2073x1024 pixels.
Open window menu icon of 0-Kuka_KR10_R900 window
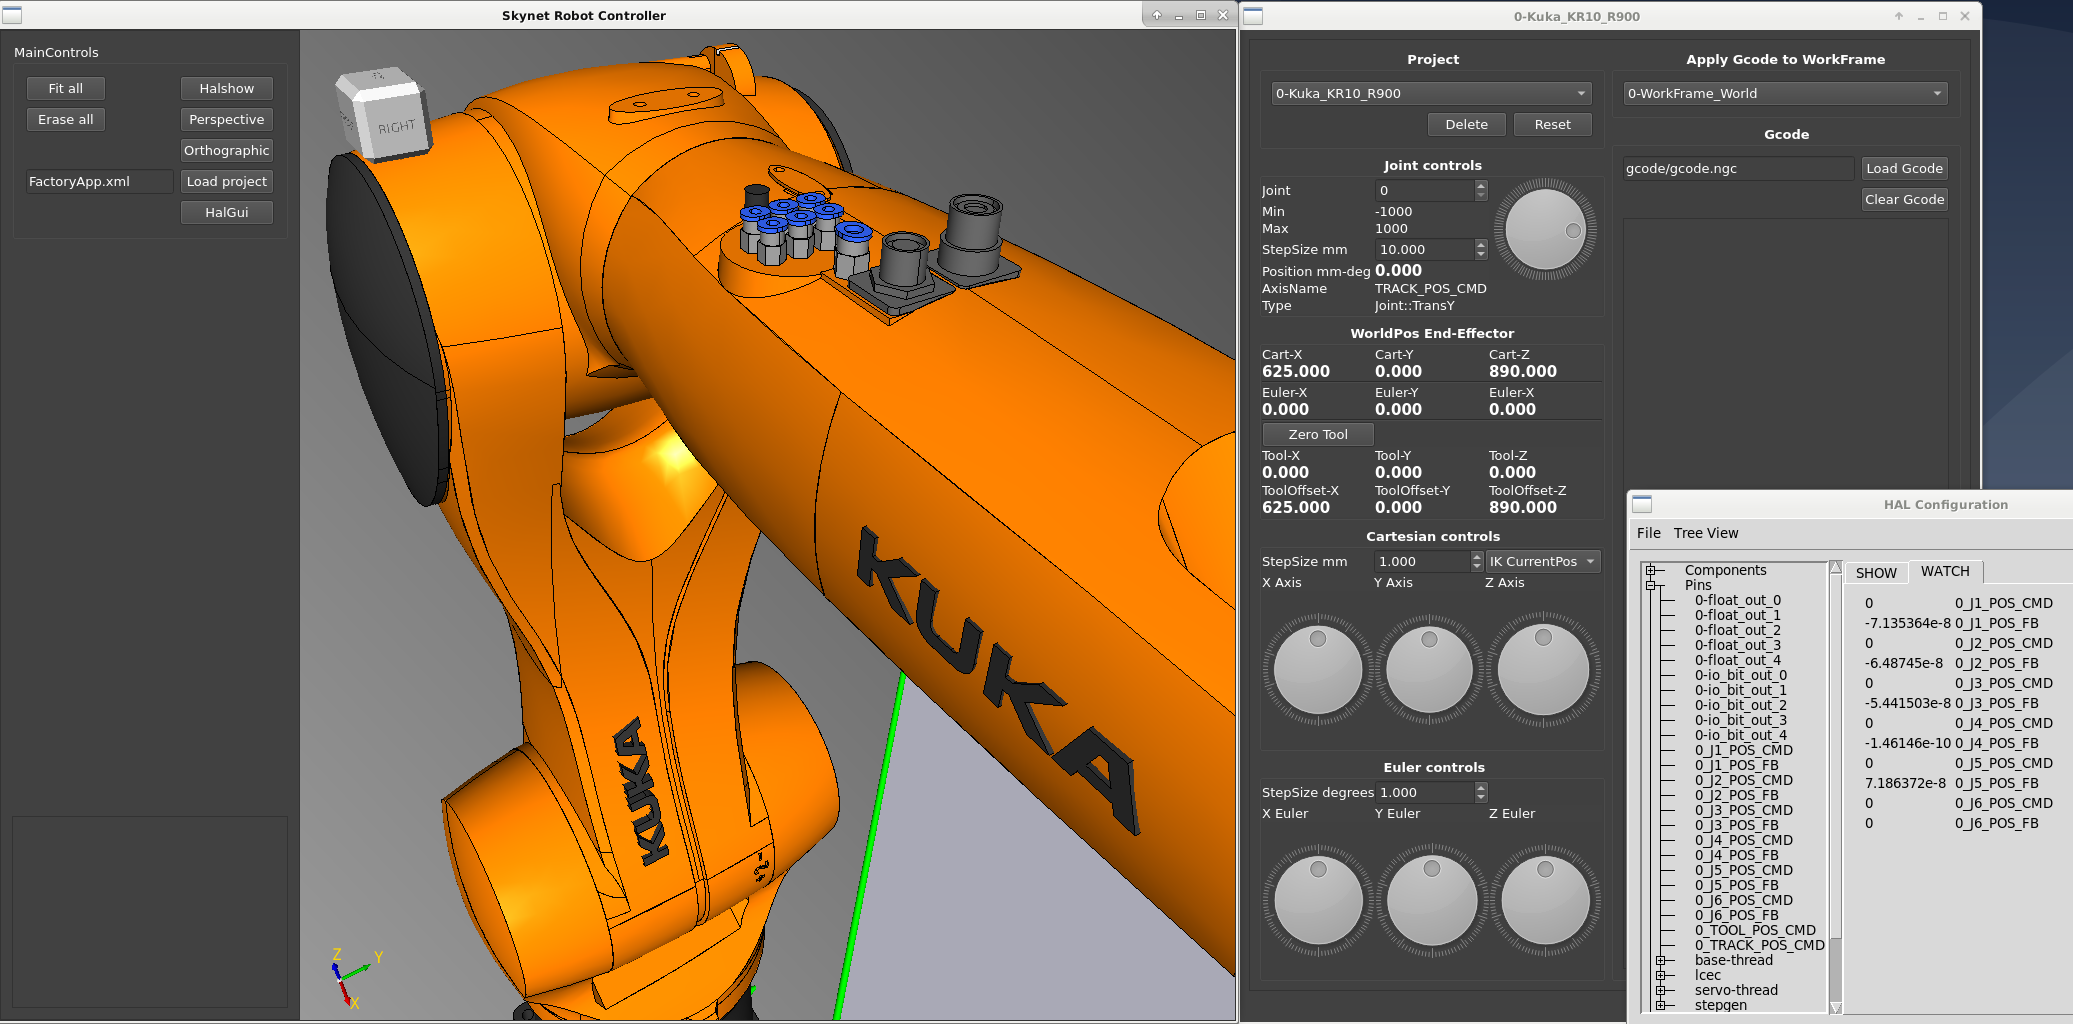1253,16
